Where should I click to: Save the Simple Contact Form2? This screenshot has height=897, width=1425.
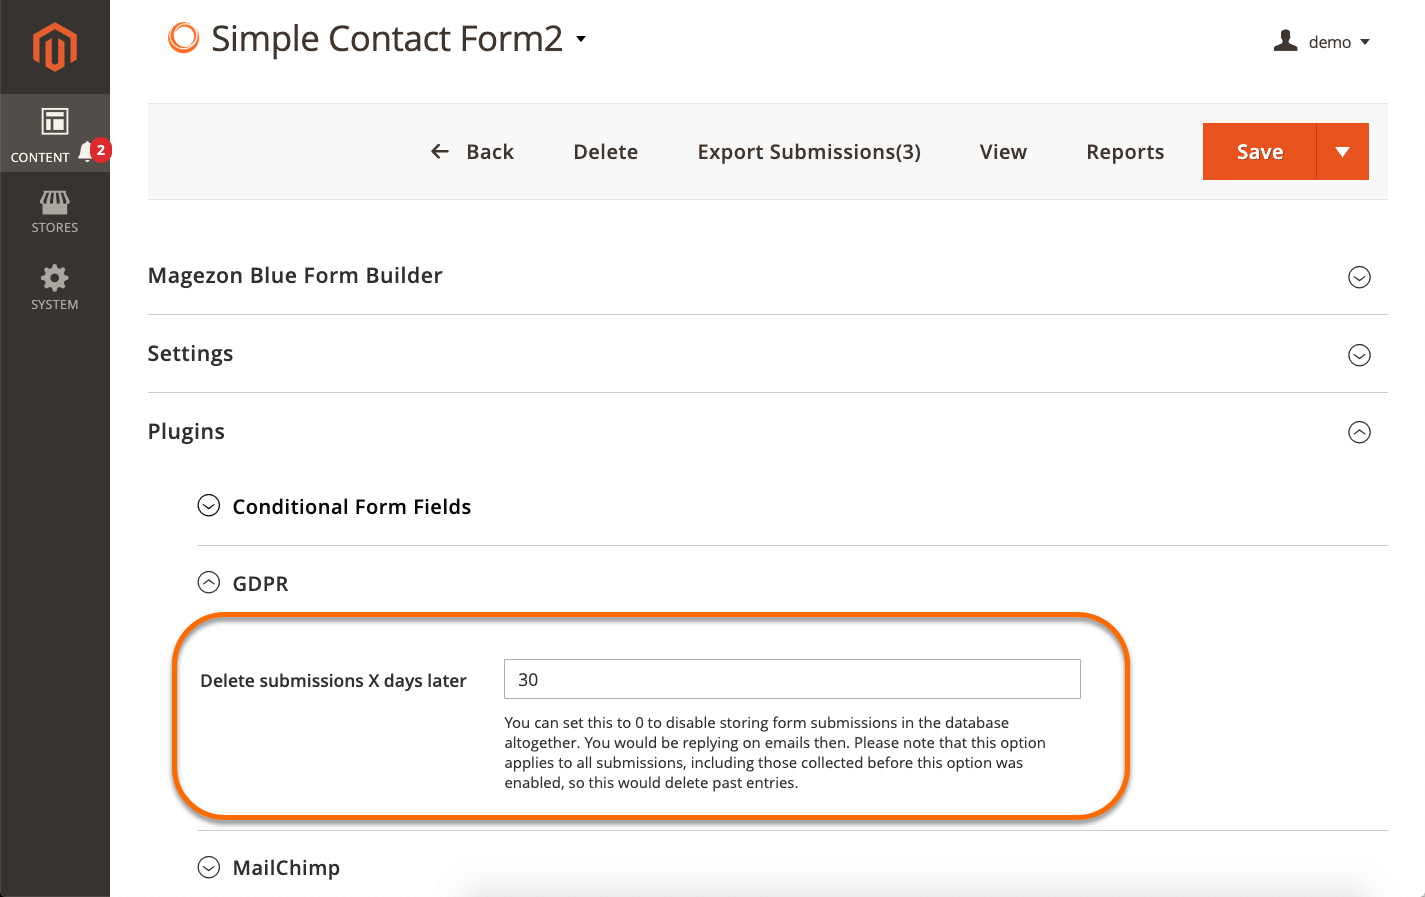[1259, 151]
